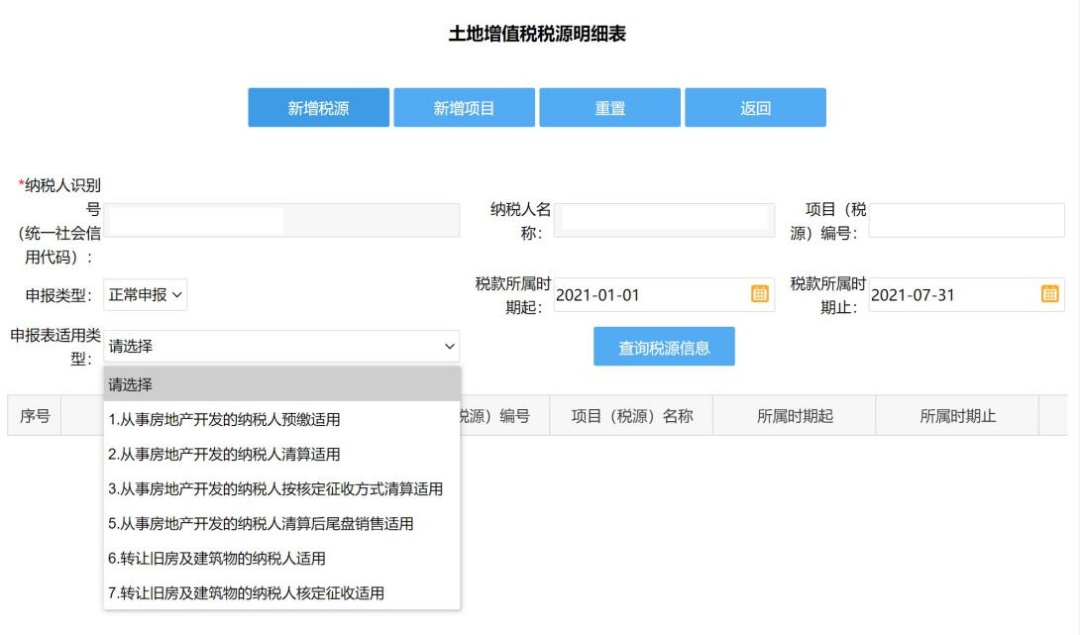Image resolution: width=1080 pixels, height=635 pixels.
Task: Open the 税款所属时期起 calendar picker icon
Action: coord(760,294)
